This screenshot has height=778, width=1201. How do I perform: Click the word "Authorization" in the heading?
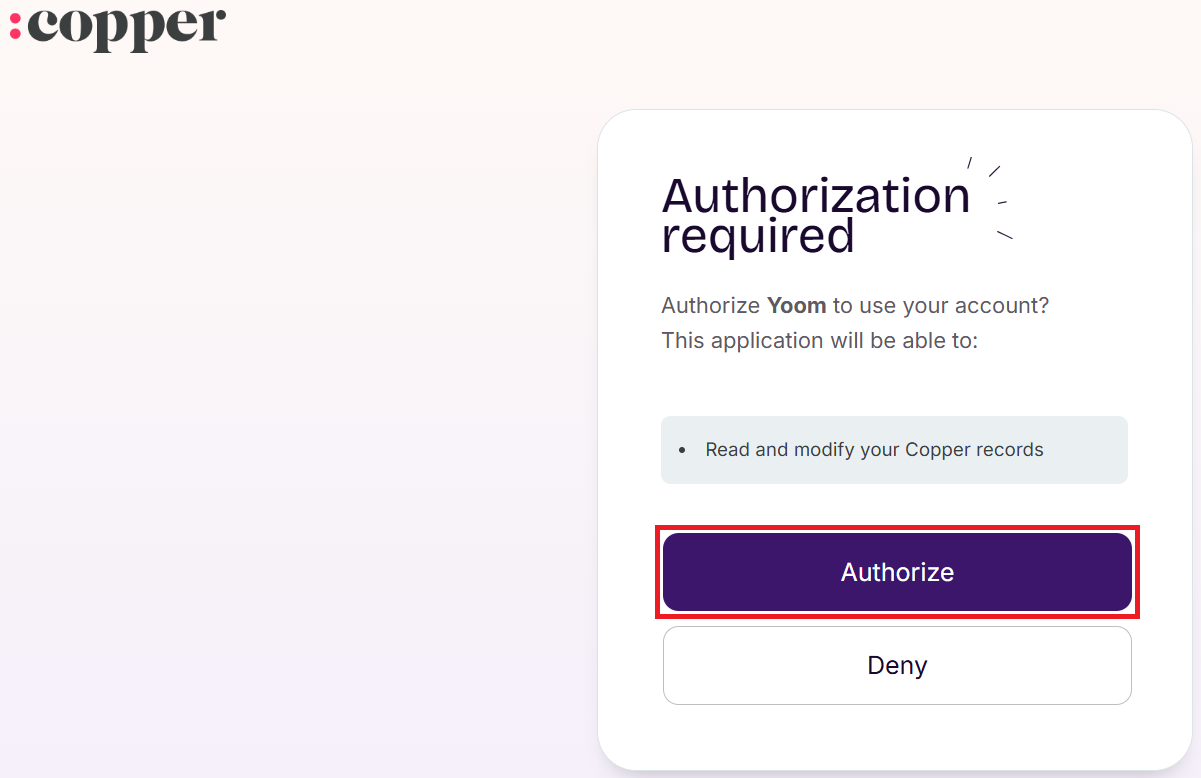pos(816,196)
